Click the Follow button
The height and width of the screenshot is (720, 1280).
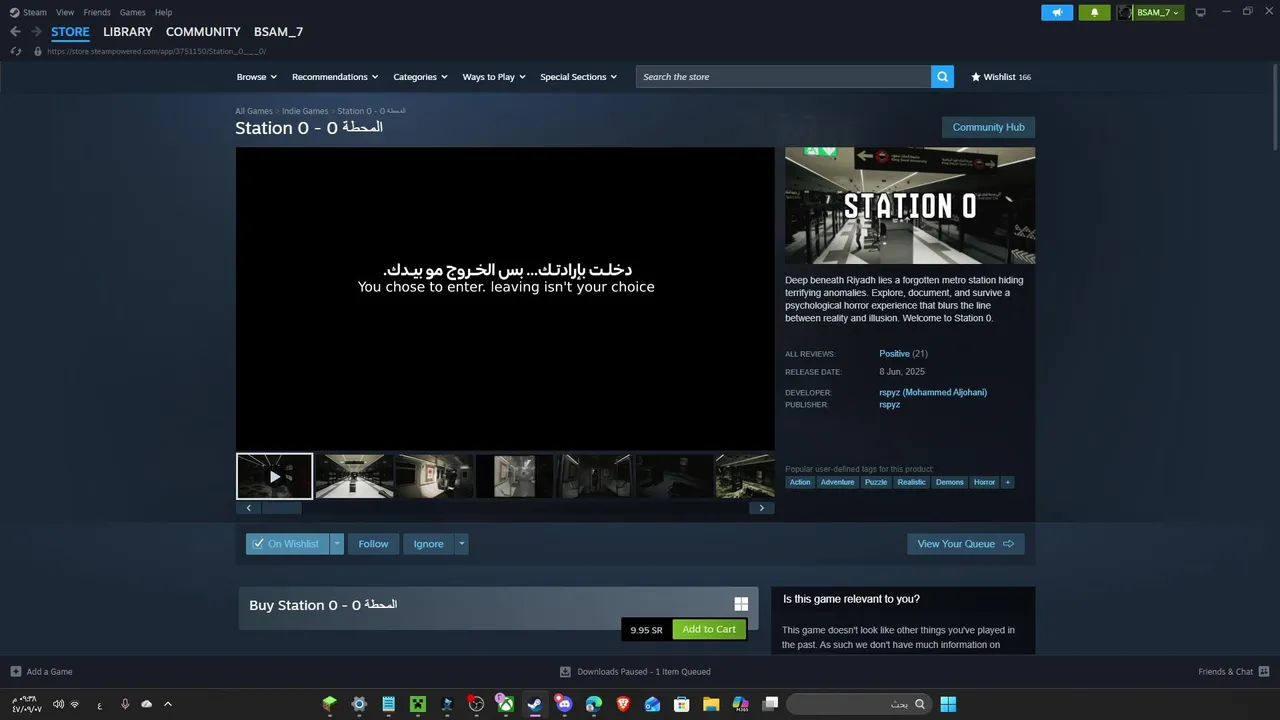coord(373,544)
